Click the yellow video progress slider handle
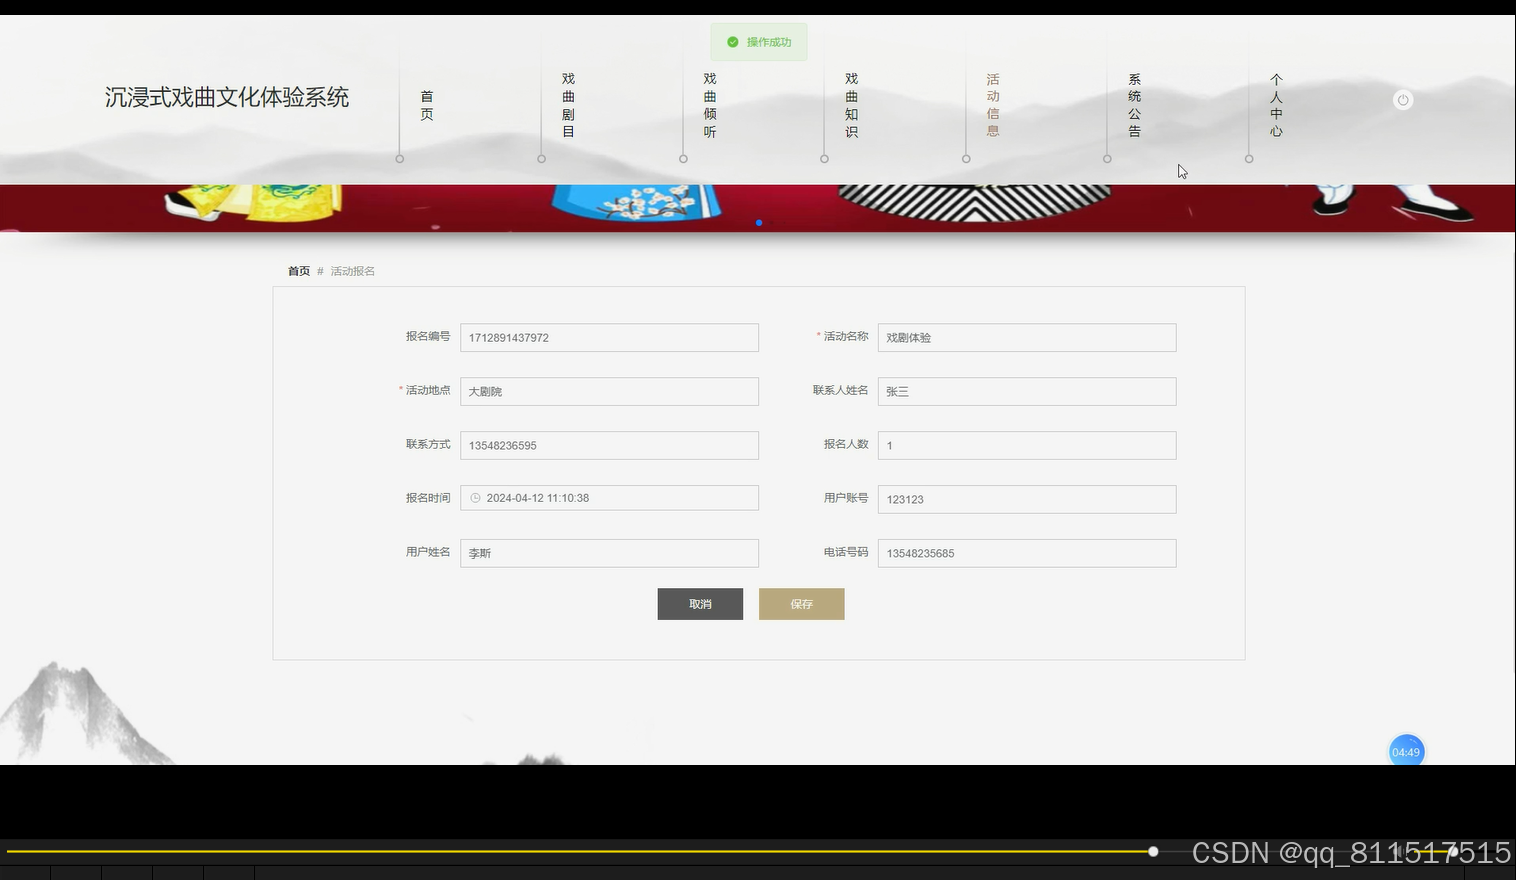 tap(1152, 851)
